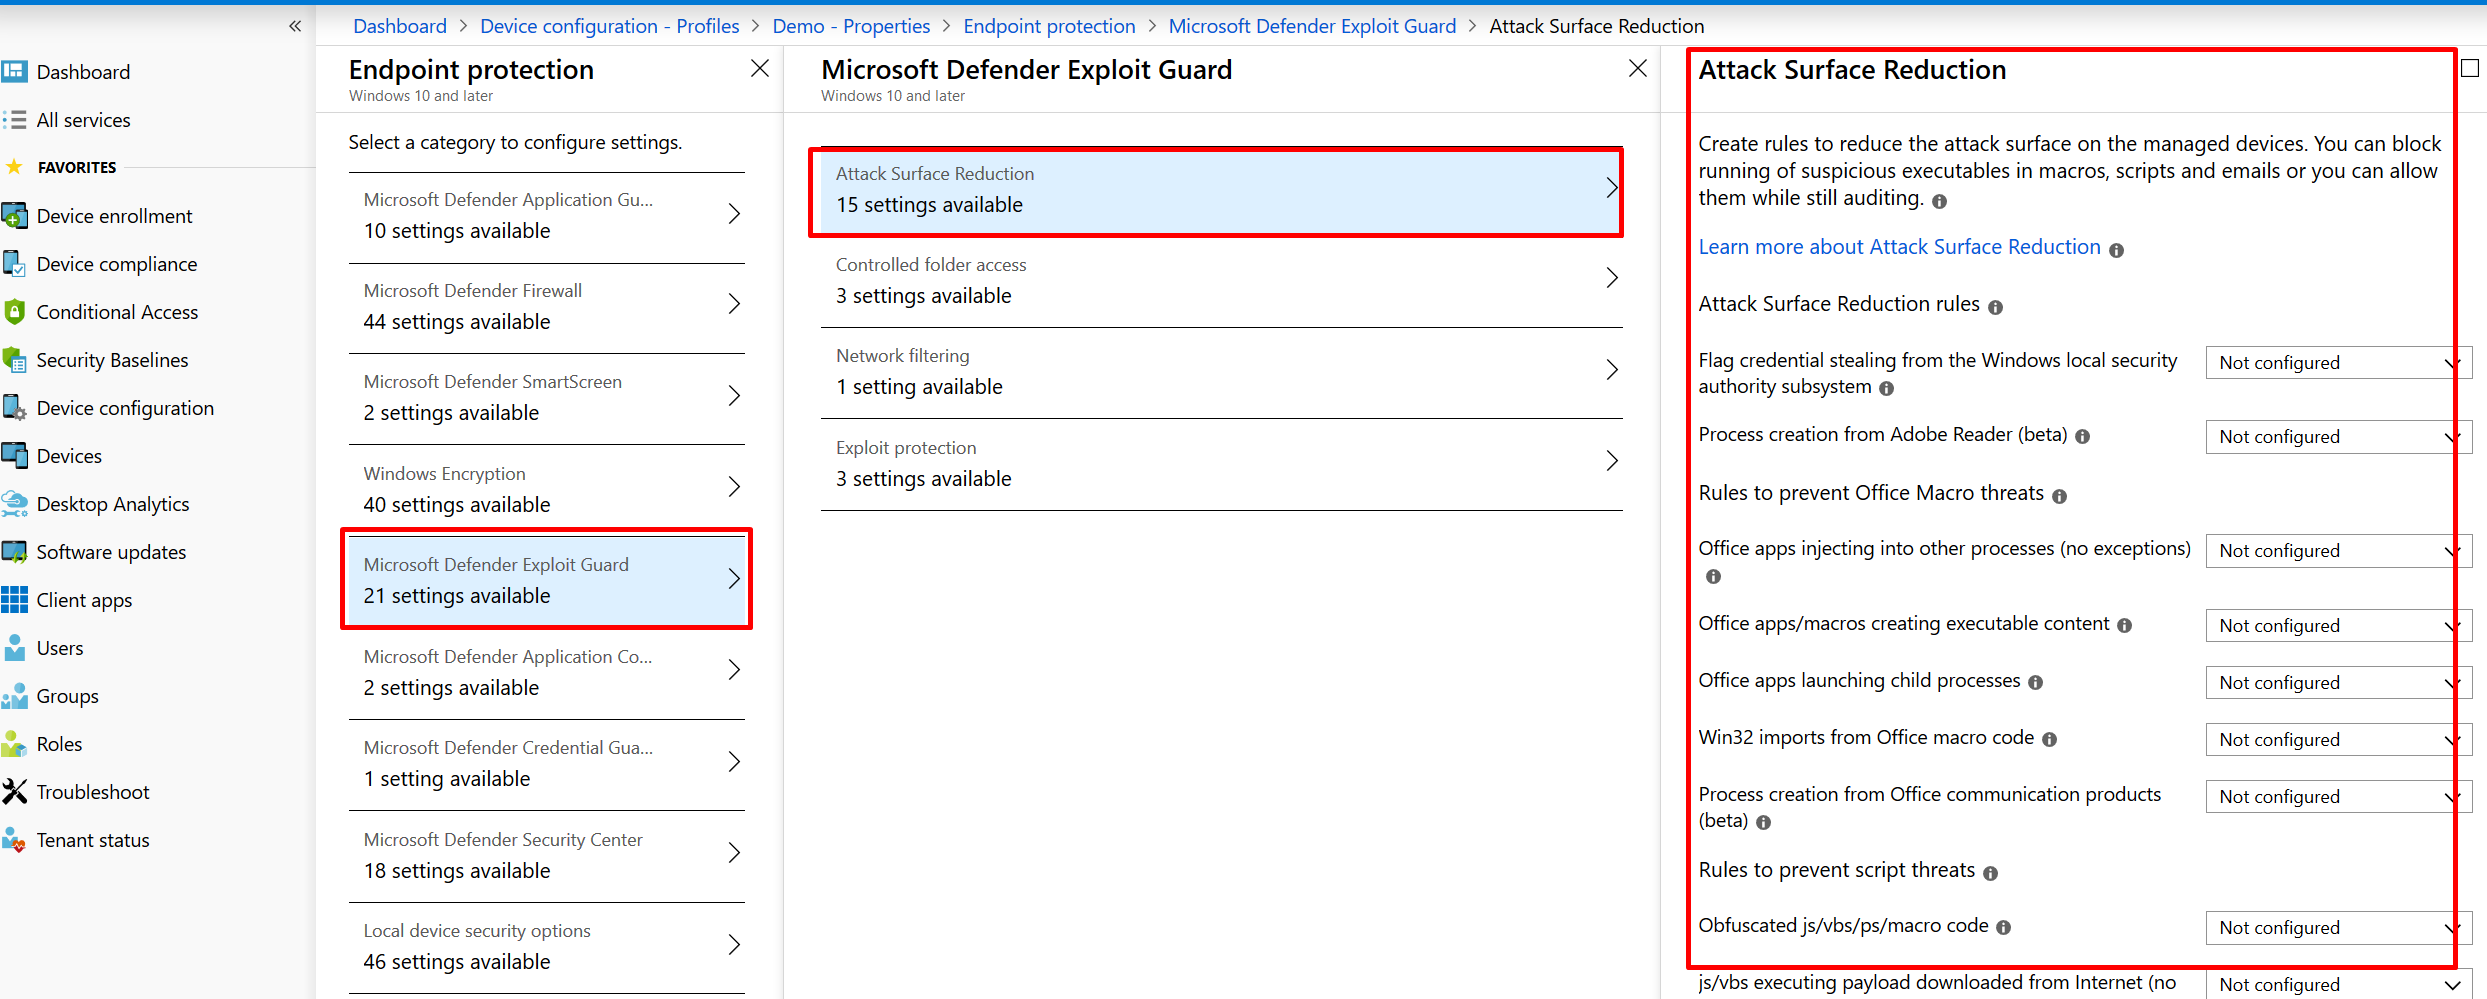Open Microsoft Defender Security Center category

pyautogui.click(x=547, y=856)
